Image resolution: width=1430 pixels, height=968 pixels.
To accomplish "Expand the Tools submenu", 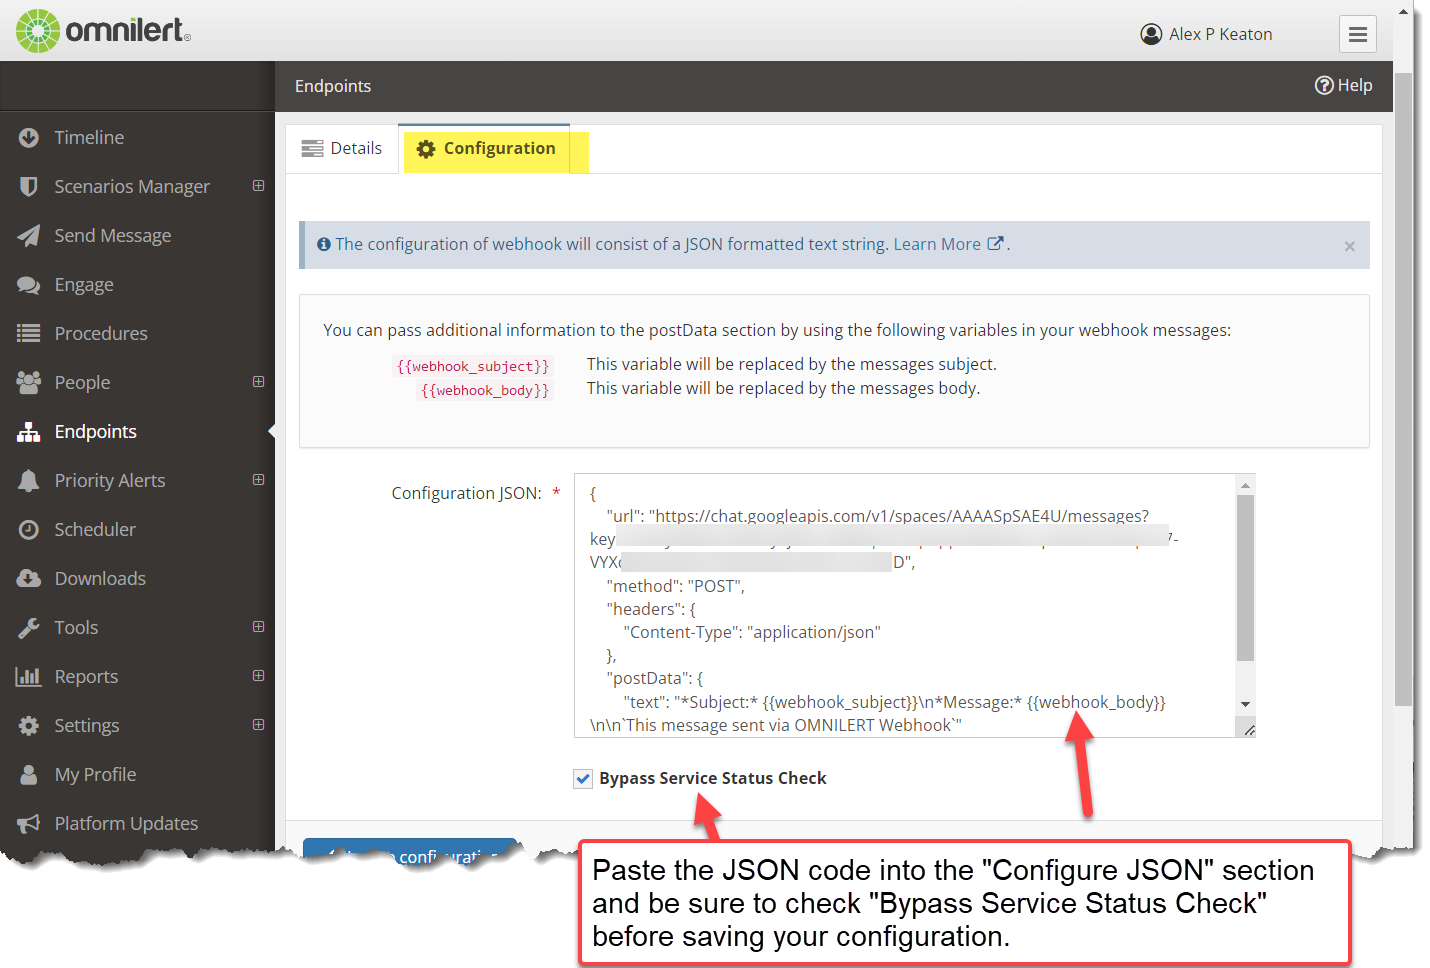I will [x=259, y=627].
